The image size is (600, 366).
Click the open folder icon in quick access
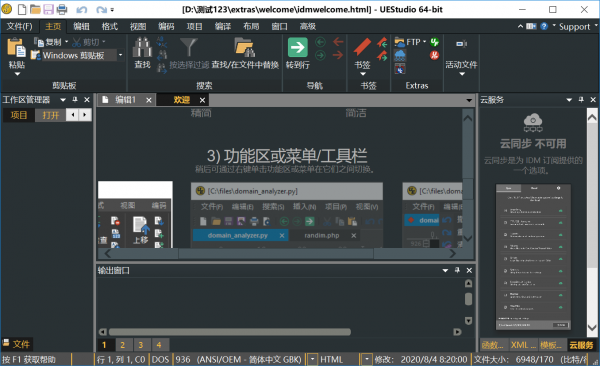35,9
